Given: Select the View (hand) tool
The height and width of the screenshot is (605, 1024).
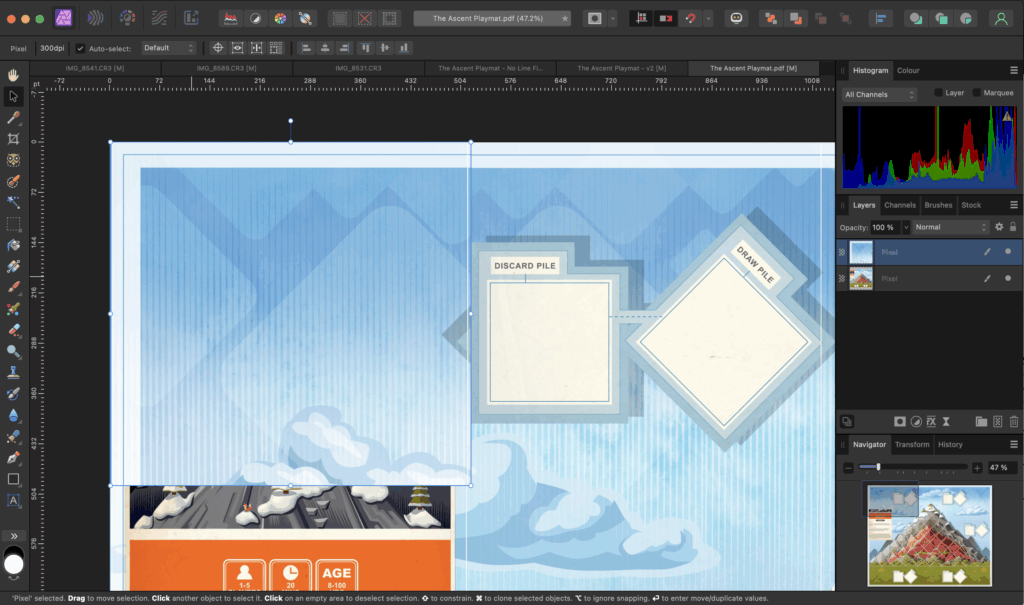Looking at the screenshot, I should point(13,74).
